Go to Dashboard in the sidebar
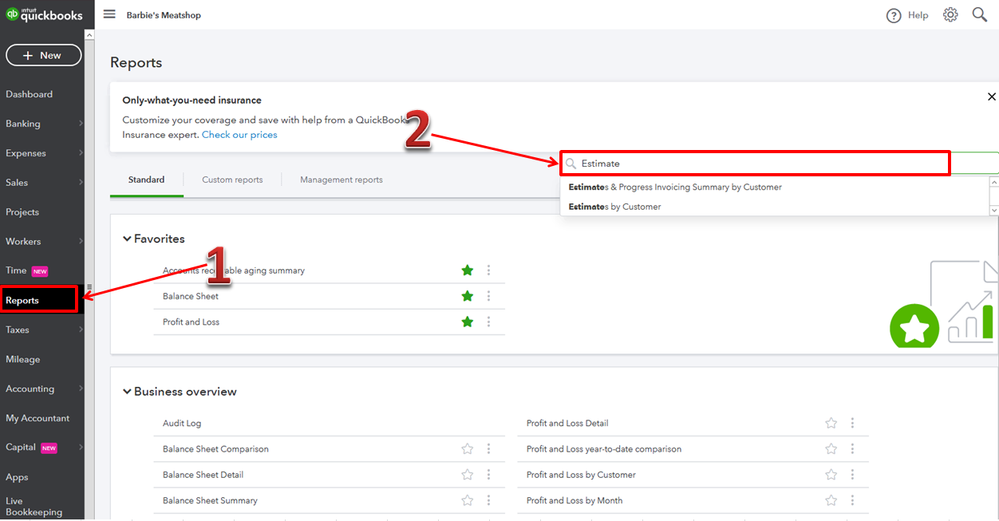999x521 pixels. [x=29, y=94]
